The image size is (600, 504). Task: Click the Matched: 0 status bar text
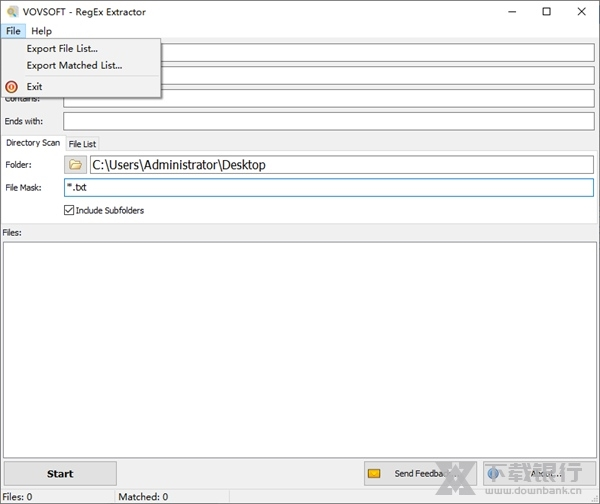tap(143, 497)
